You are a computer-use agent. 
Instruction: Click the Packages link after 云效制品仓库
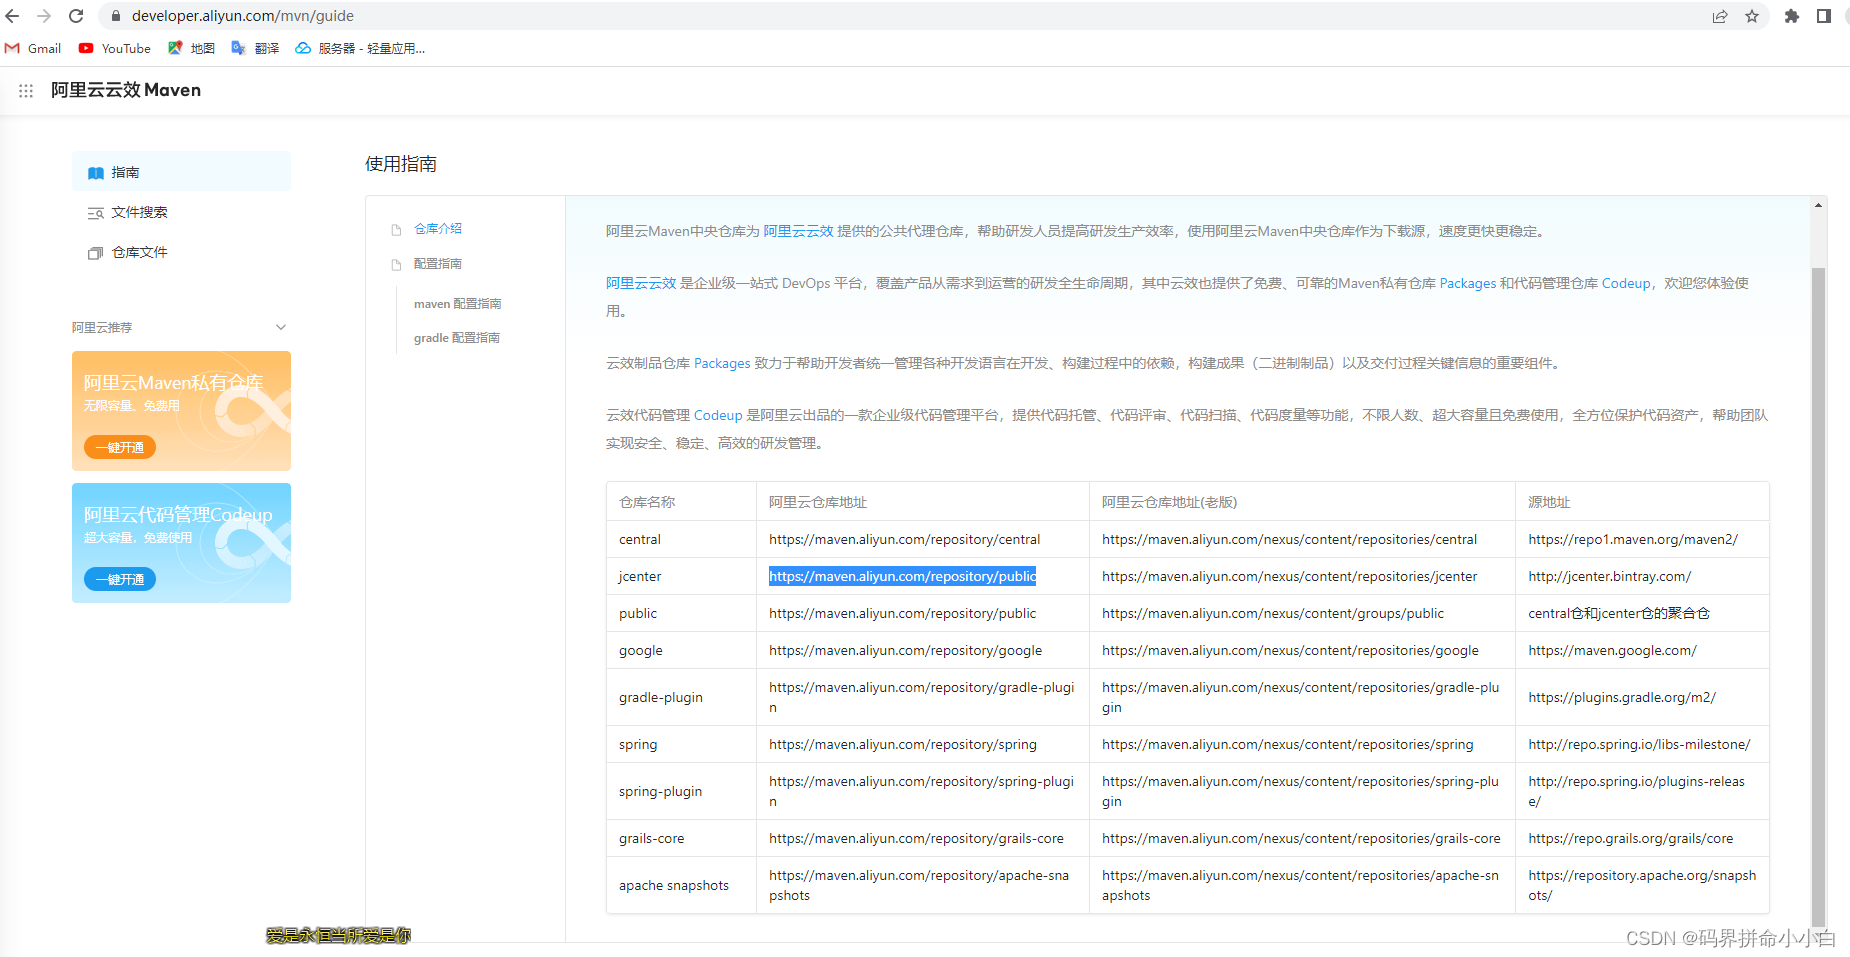coord(722,363)
